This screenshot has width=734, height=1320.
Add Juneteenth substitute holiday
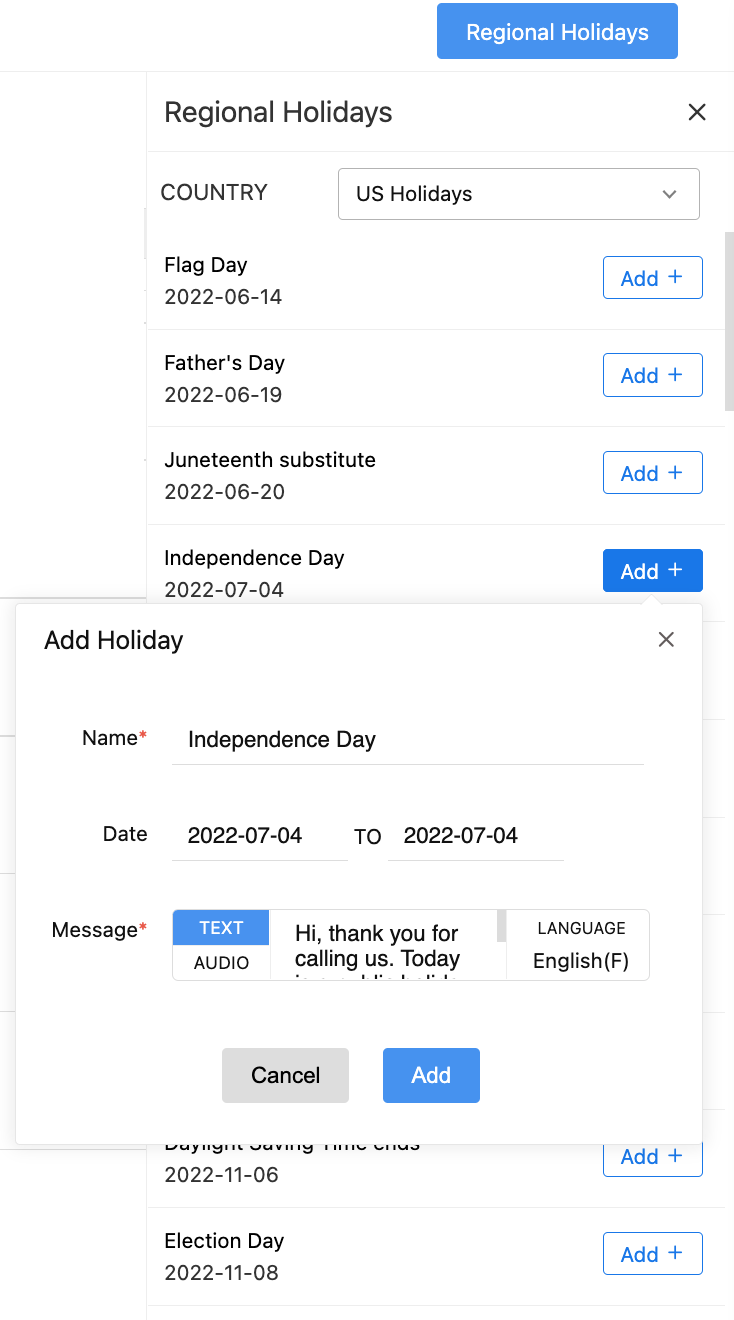coord(652,473)
